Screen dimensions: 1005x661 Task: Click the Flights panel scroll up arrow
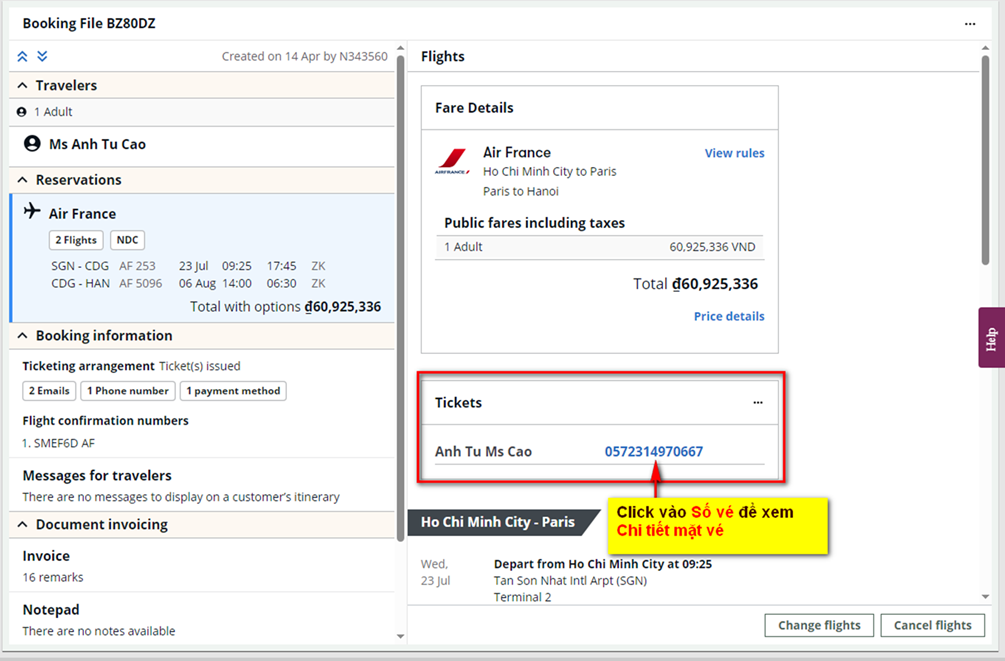point(985,48)
